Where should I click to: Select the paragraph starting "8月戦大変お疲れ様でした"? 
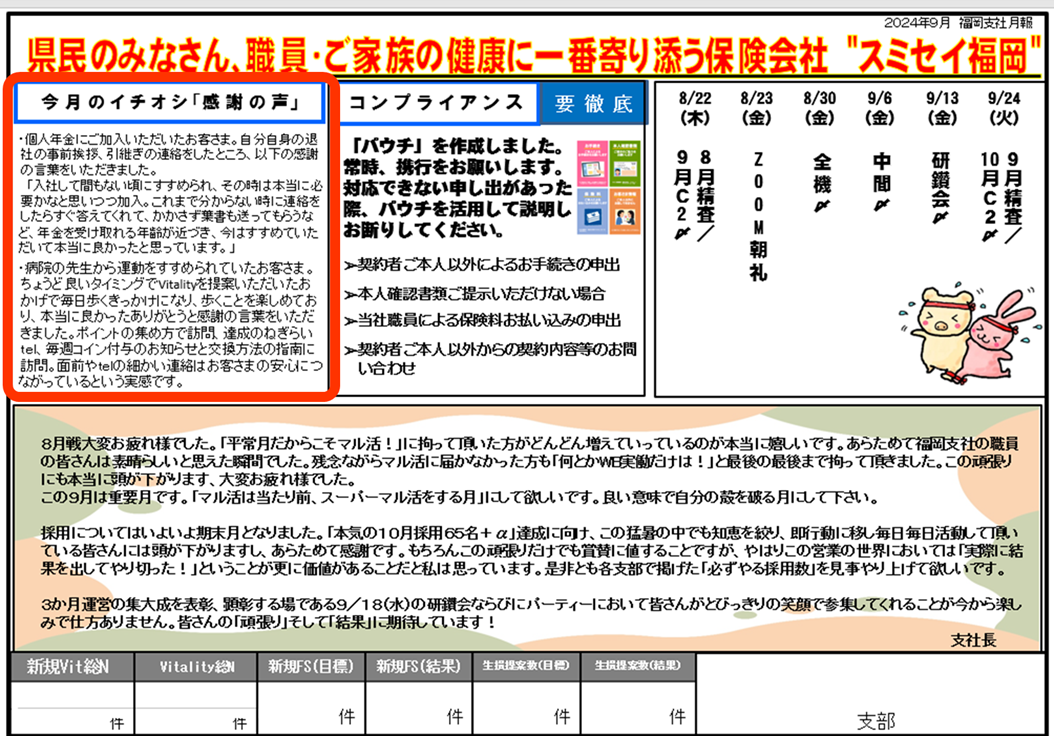[530, 462]
